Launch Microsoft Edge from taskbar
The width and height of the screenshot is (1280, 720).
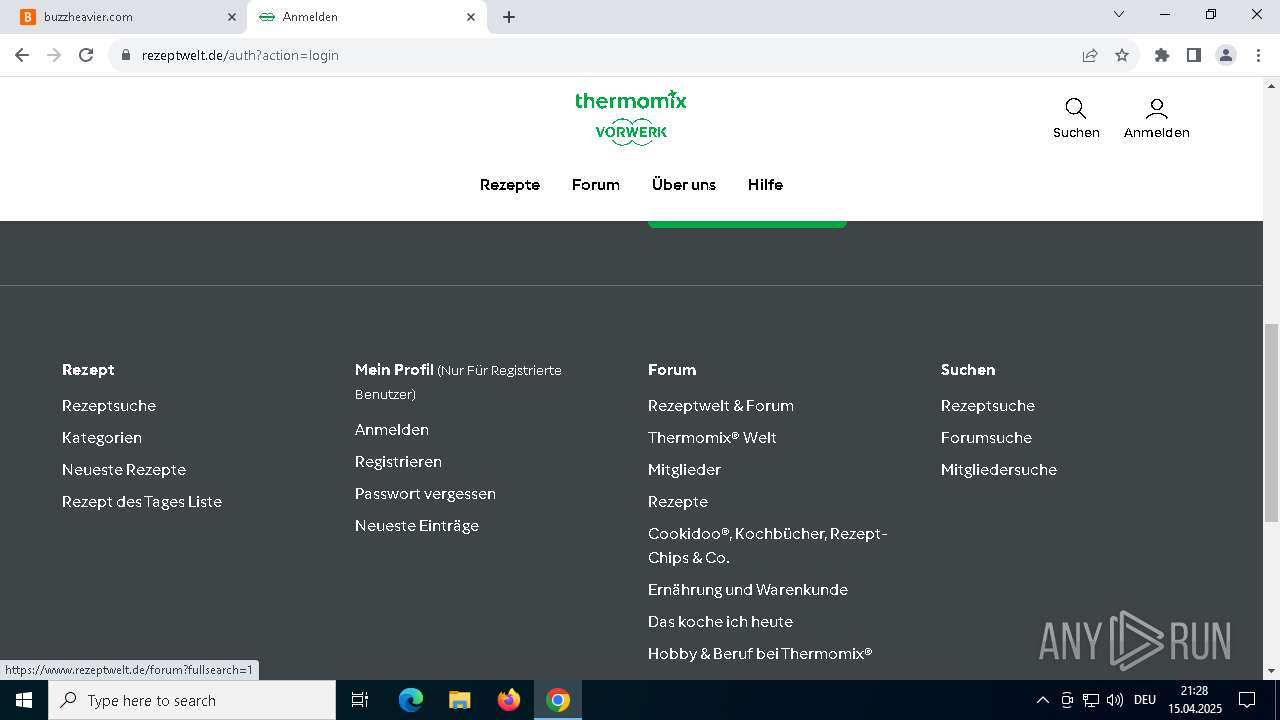[411, 700]
